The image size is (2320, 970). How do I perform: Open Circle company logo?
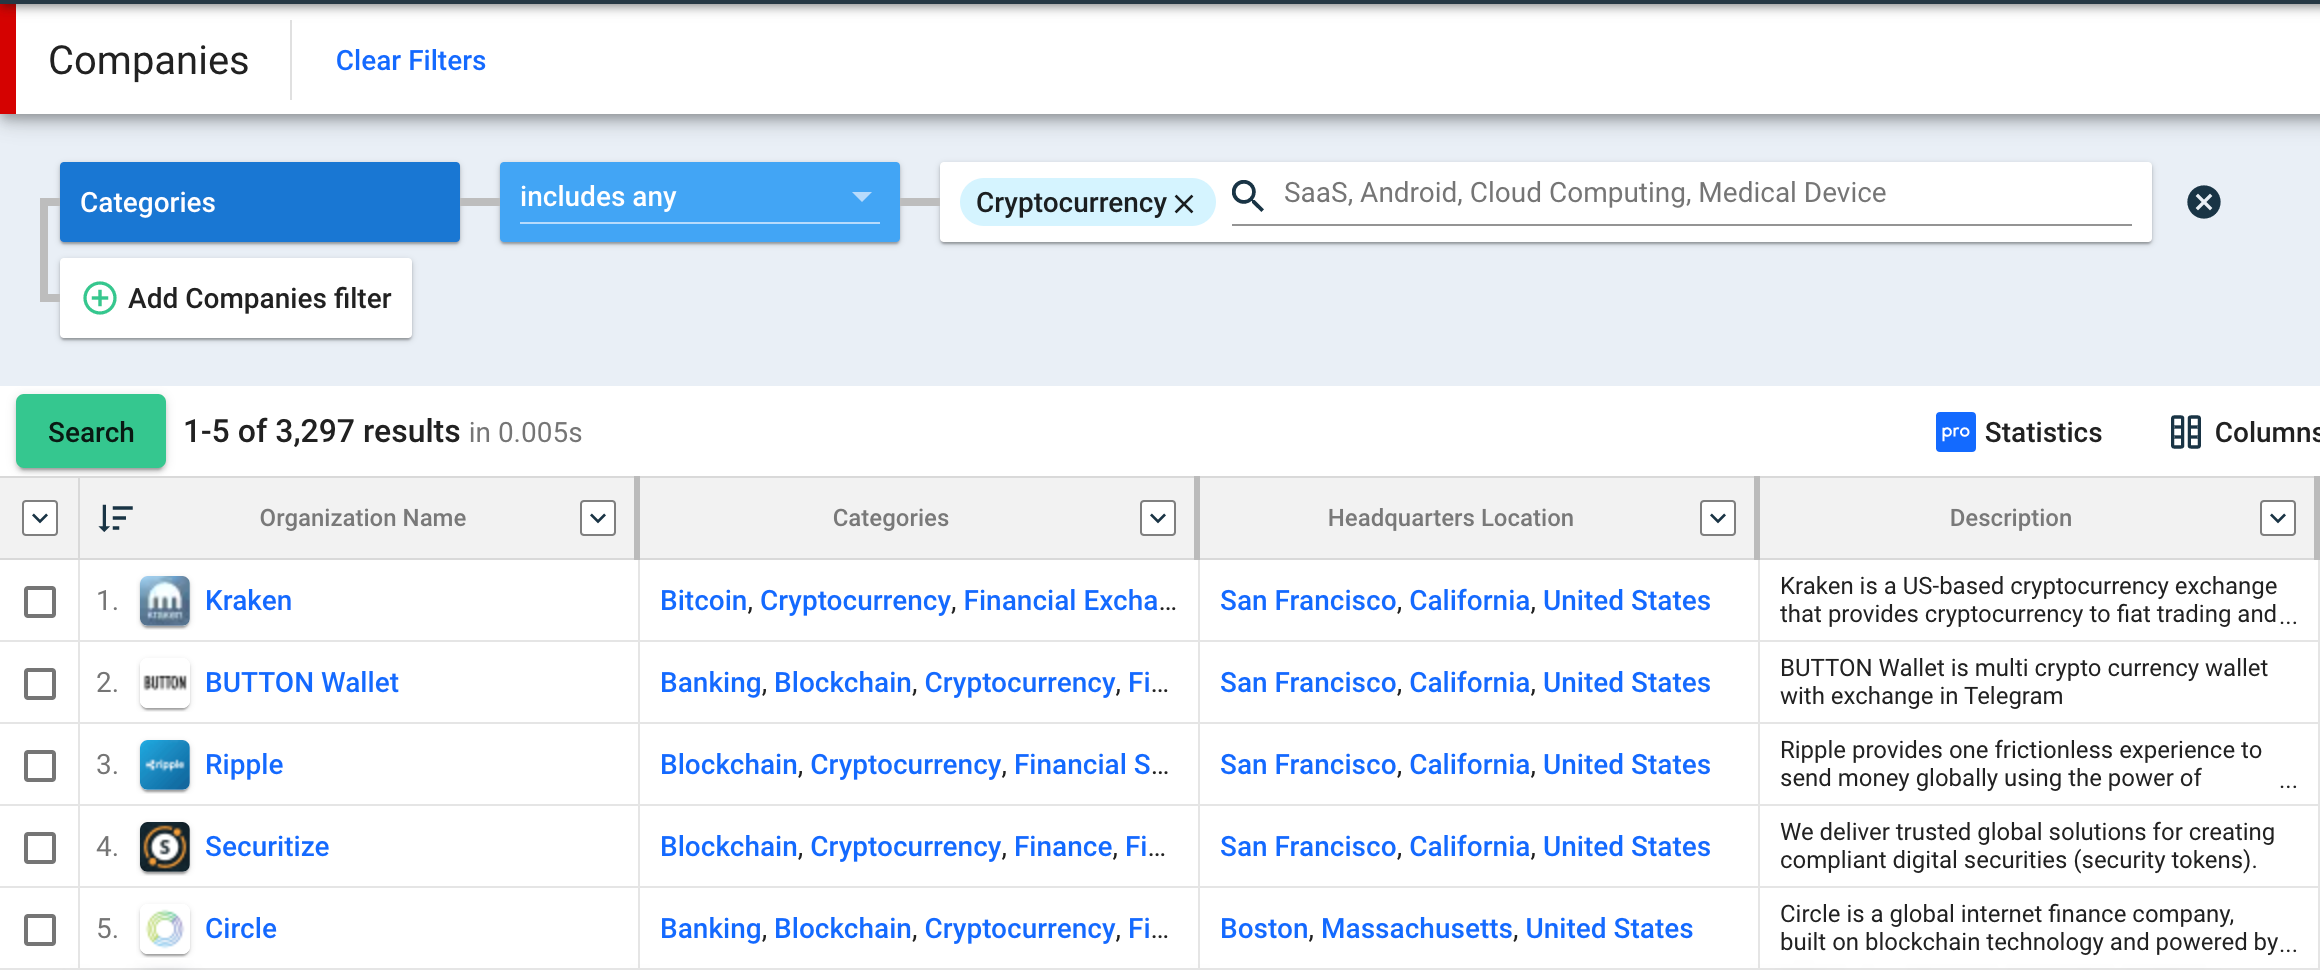click(x=165, y=929)
